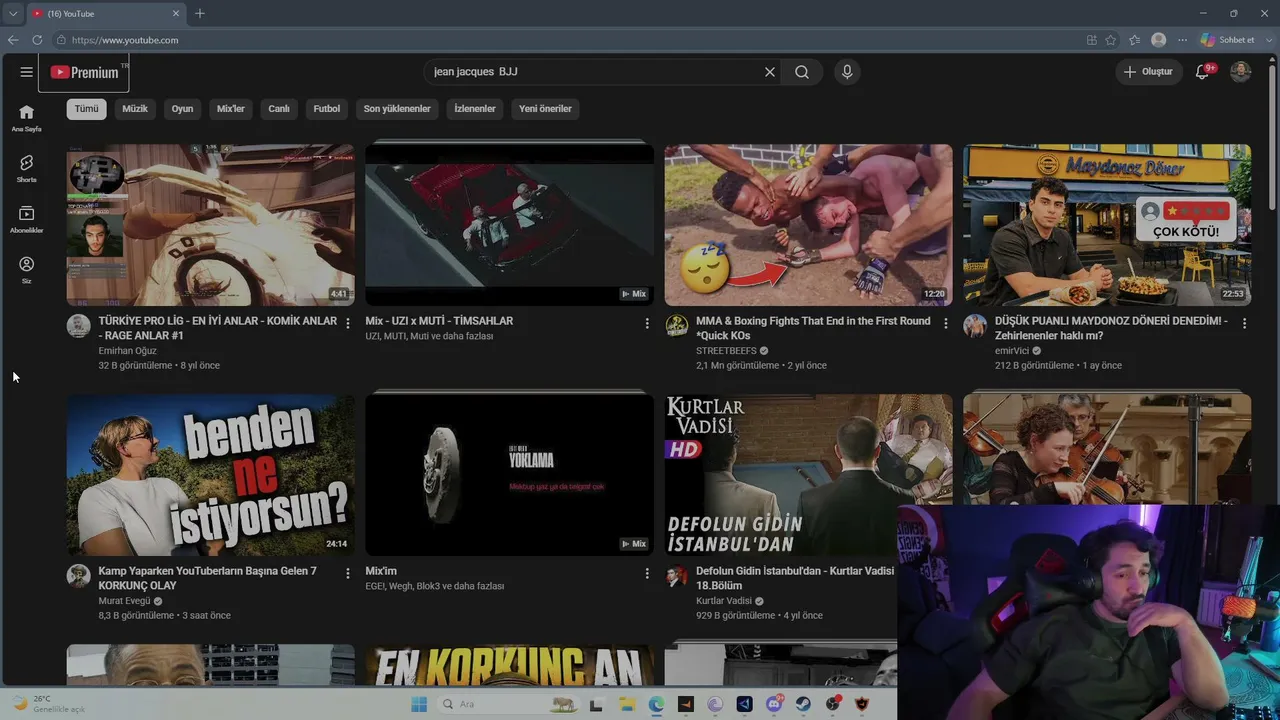Expand the browser tab search dropdown

(13, 13)
